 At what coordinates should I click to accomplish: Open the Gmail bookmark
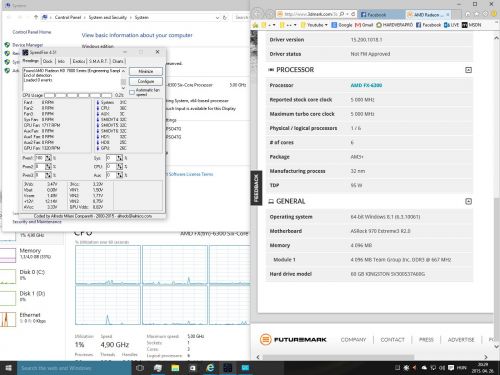pos(364,25)
